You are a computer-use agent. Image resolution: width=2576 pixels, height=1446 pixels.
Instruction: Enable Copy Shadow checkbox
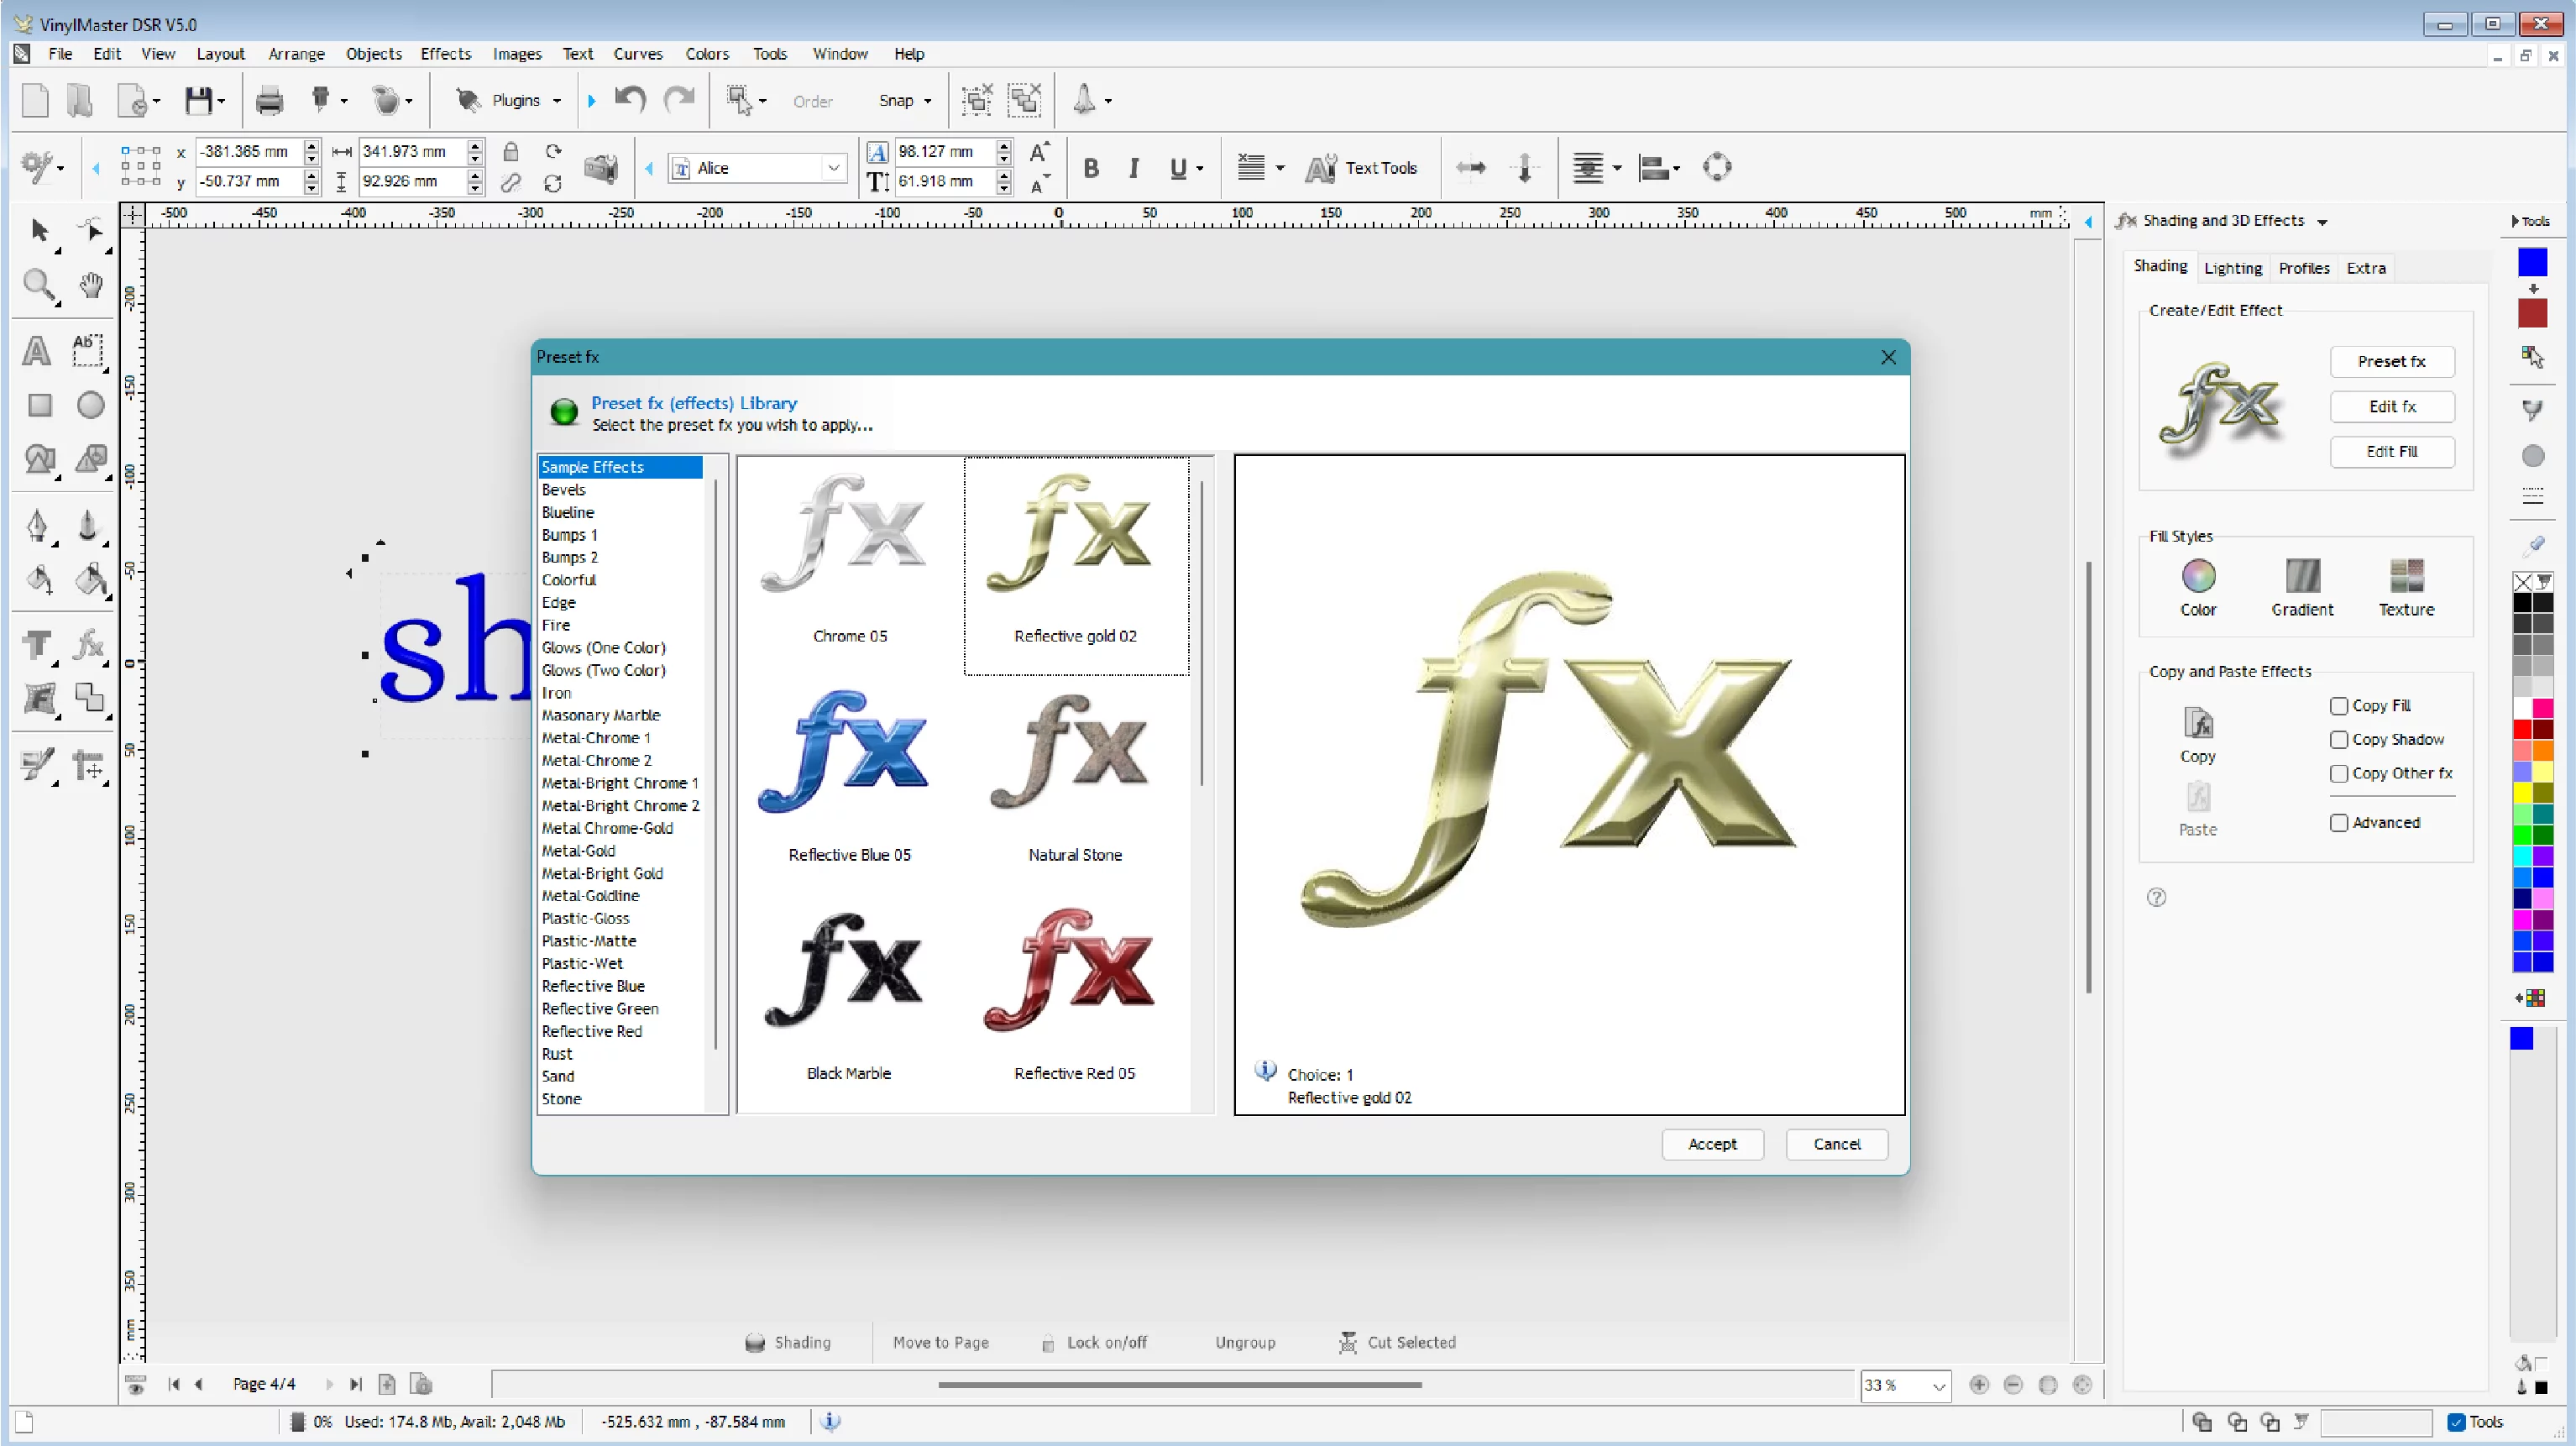[x=2339, y=740]
